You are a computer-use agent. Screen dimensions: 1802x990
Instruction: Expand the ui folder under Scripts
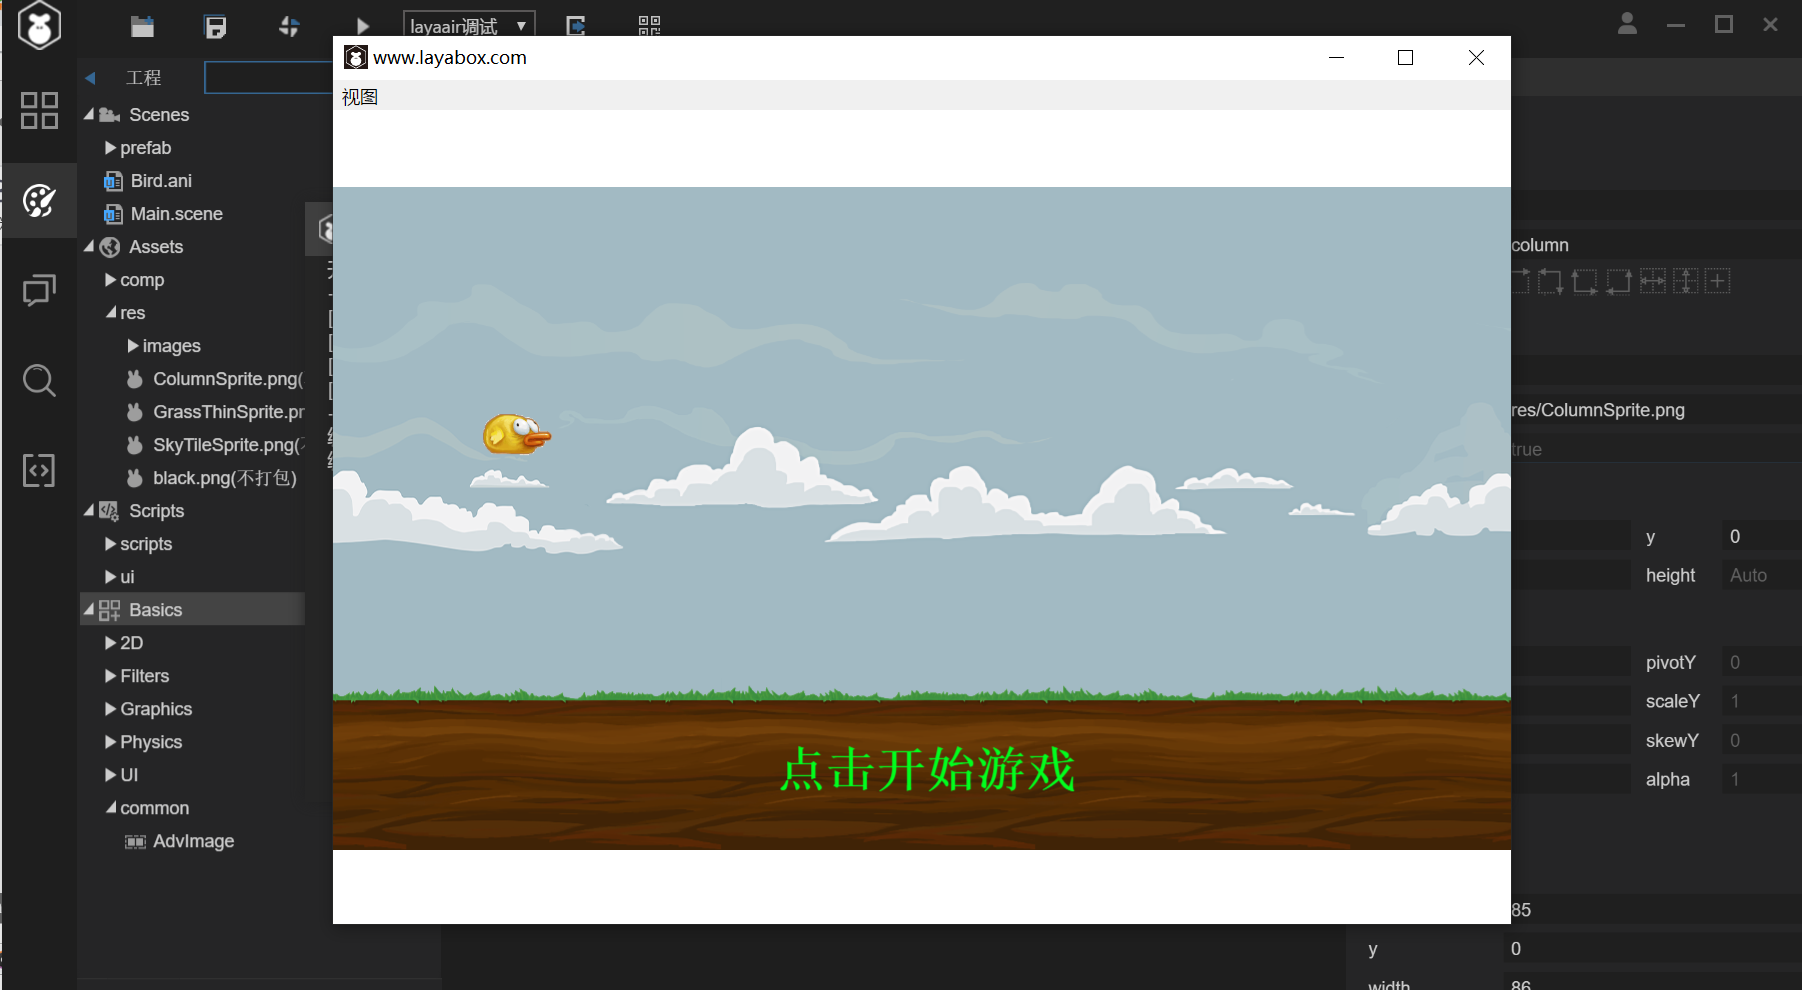point(110,577)
